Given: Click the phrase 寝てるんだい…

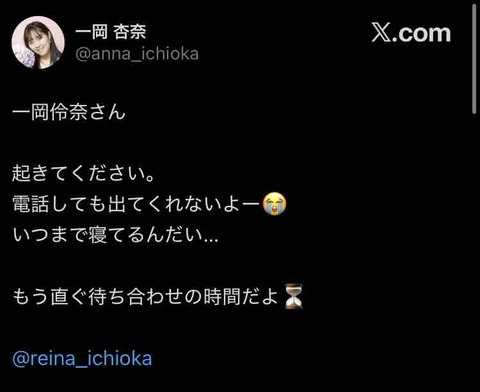Looking at the screenshot, I should (154, 235).
